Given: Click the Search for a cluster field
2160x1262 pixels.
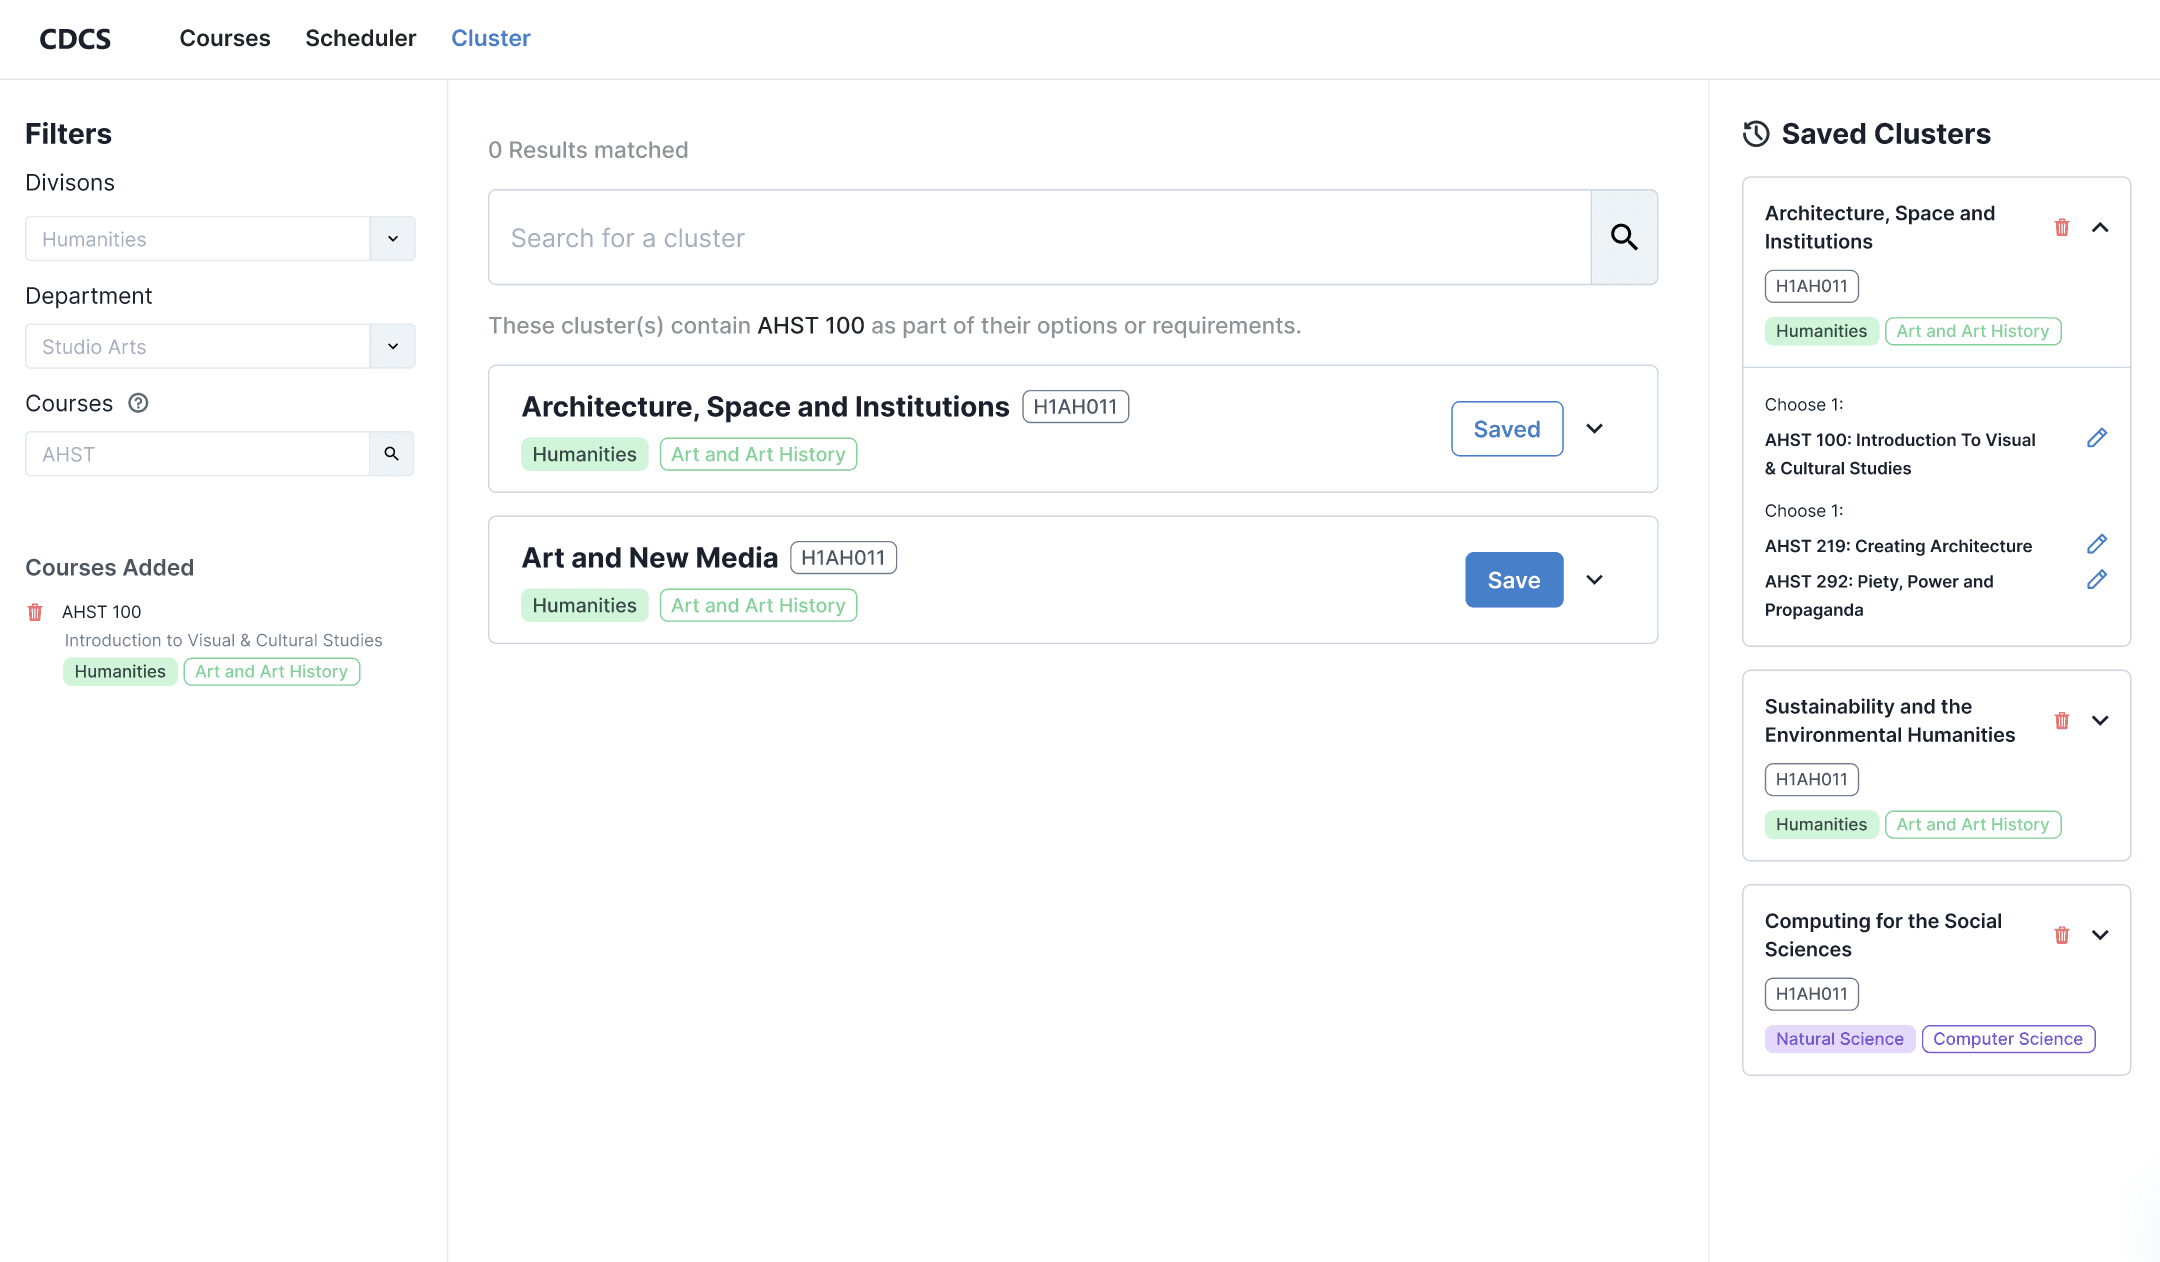Looking at the screenshot, I should [x=1038, y=238].
